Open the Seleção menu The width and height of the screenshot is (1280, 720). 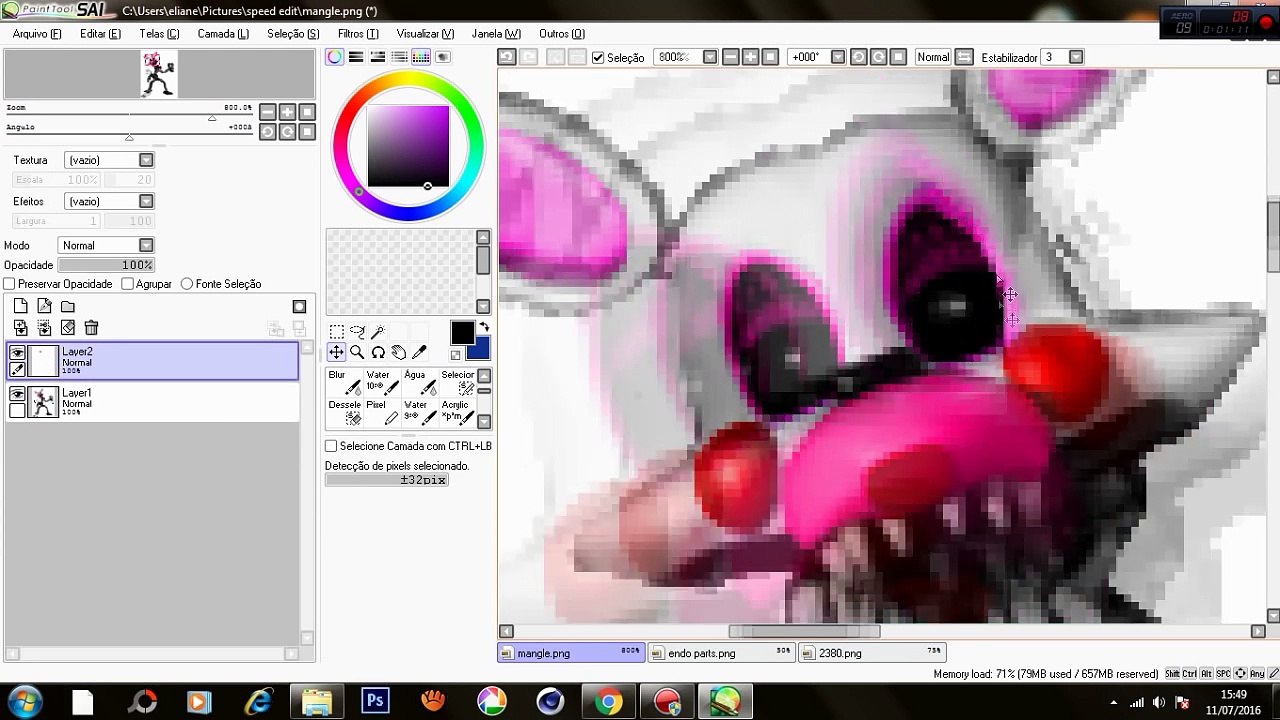(293, 33)
